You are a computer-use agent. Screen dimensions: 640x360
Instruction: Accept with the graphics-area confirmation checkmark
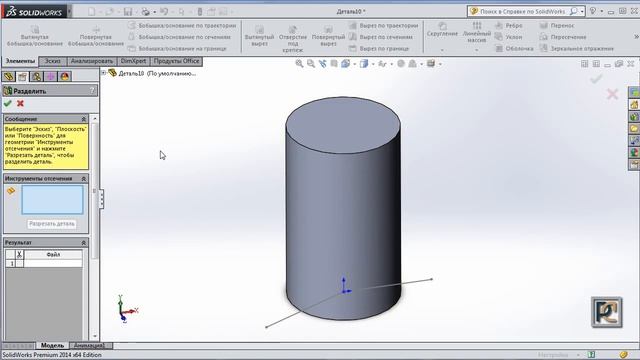[x=596, y=78]
